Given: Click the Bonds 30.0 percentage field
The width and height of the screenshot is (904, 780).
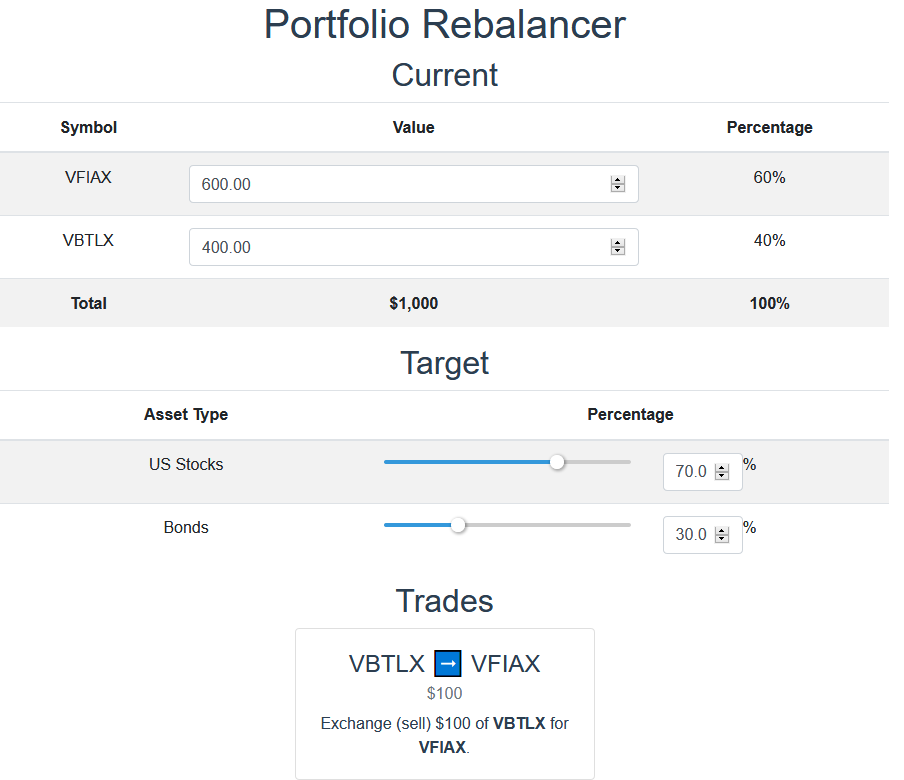Looking at the screenshot, I should click(x=702, y=534).
